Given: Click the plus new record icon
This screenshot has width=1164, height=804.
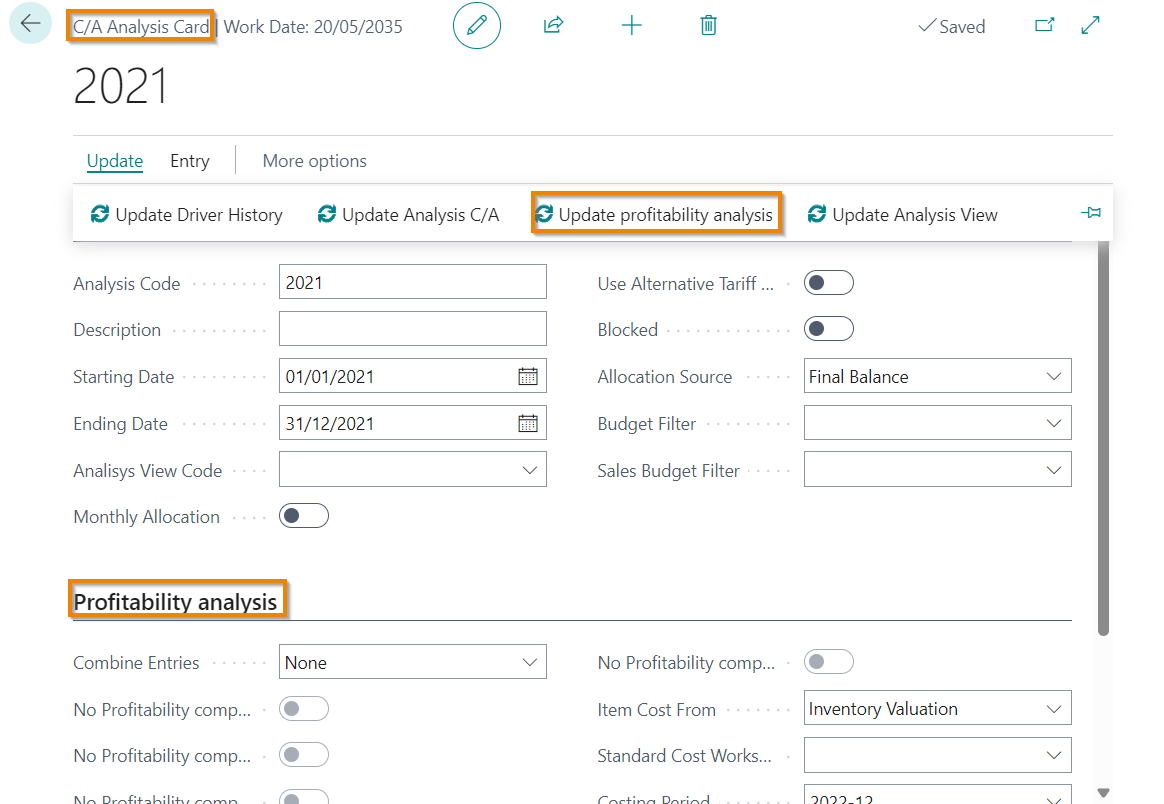Looking at the screenshot, I should [x=632, y=25].
